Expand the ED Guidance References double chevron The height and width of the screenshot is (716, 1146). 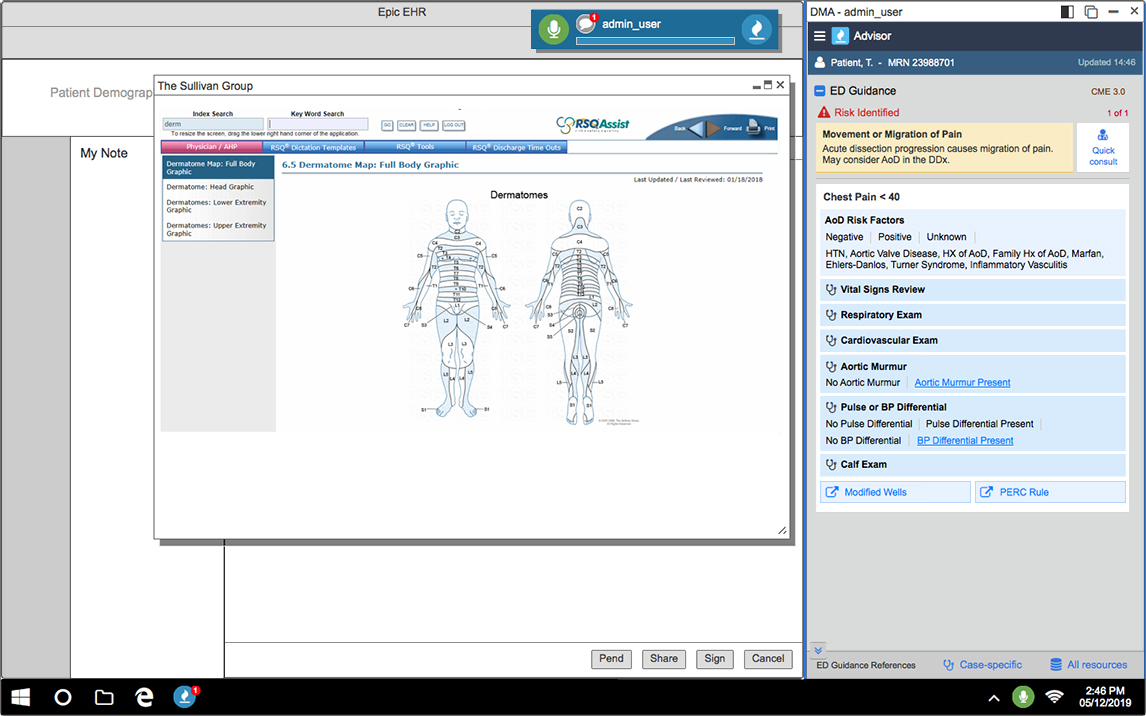click(819, 650)
